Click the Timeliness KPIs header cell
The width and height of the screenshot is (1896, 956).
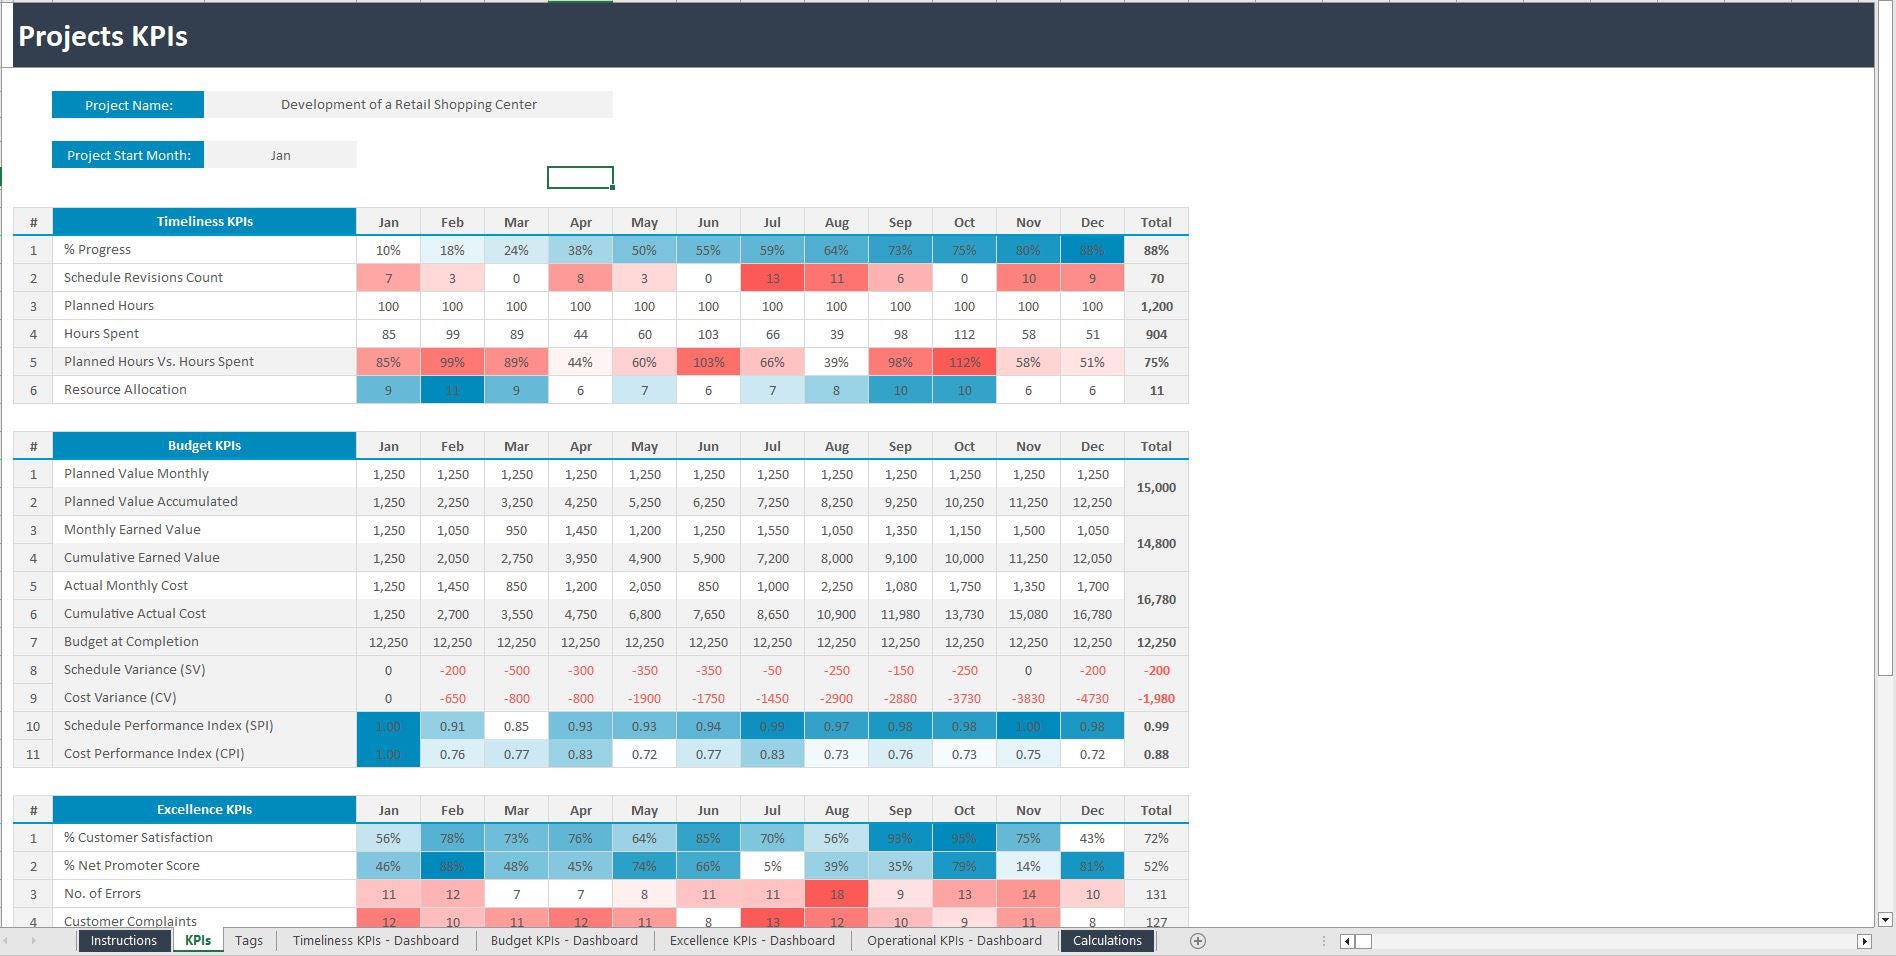[204, 221]
